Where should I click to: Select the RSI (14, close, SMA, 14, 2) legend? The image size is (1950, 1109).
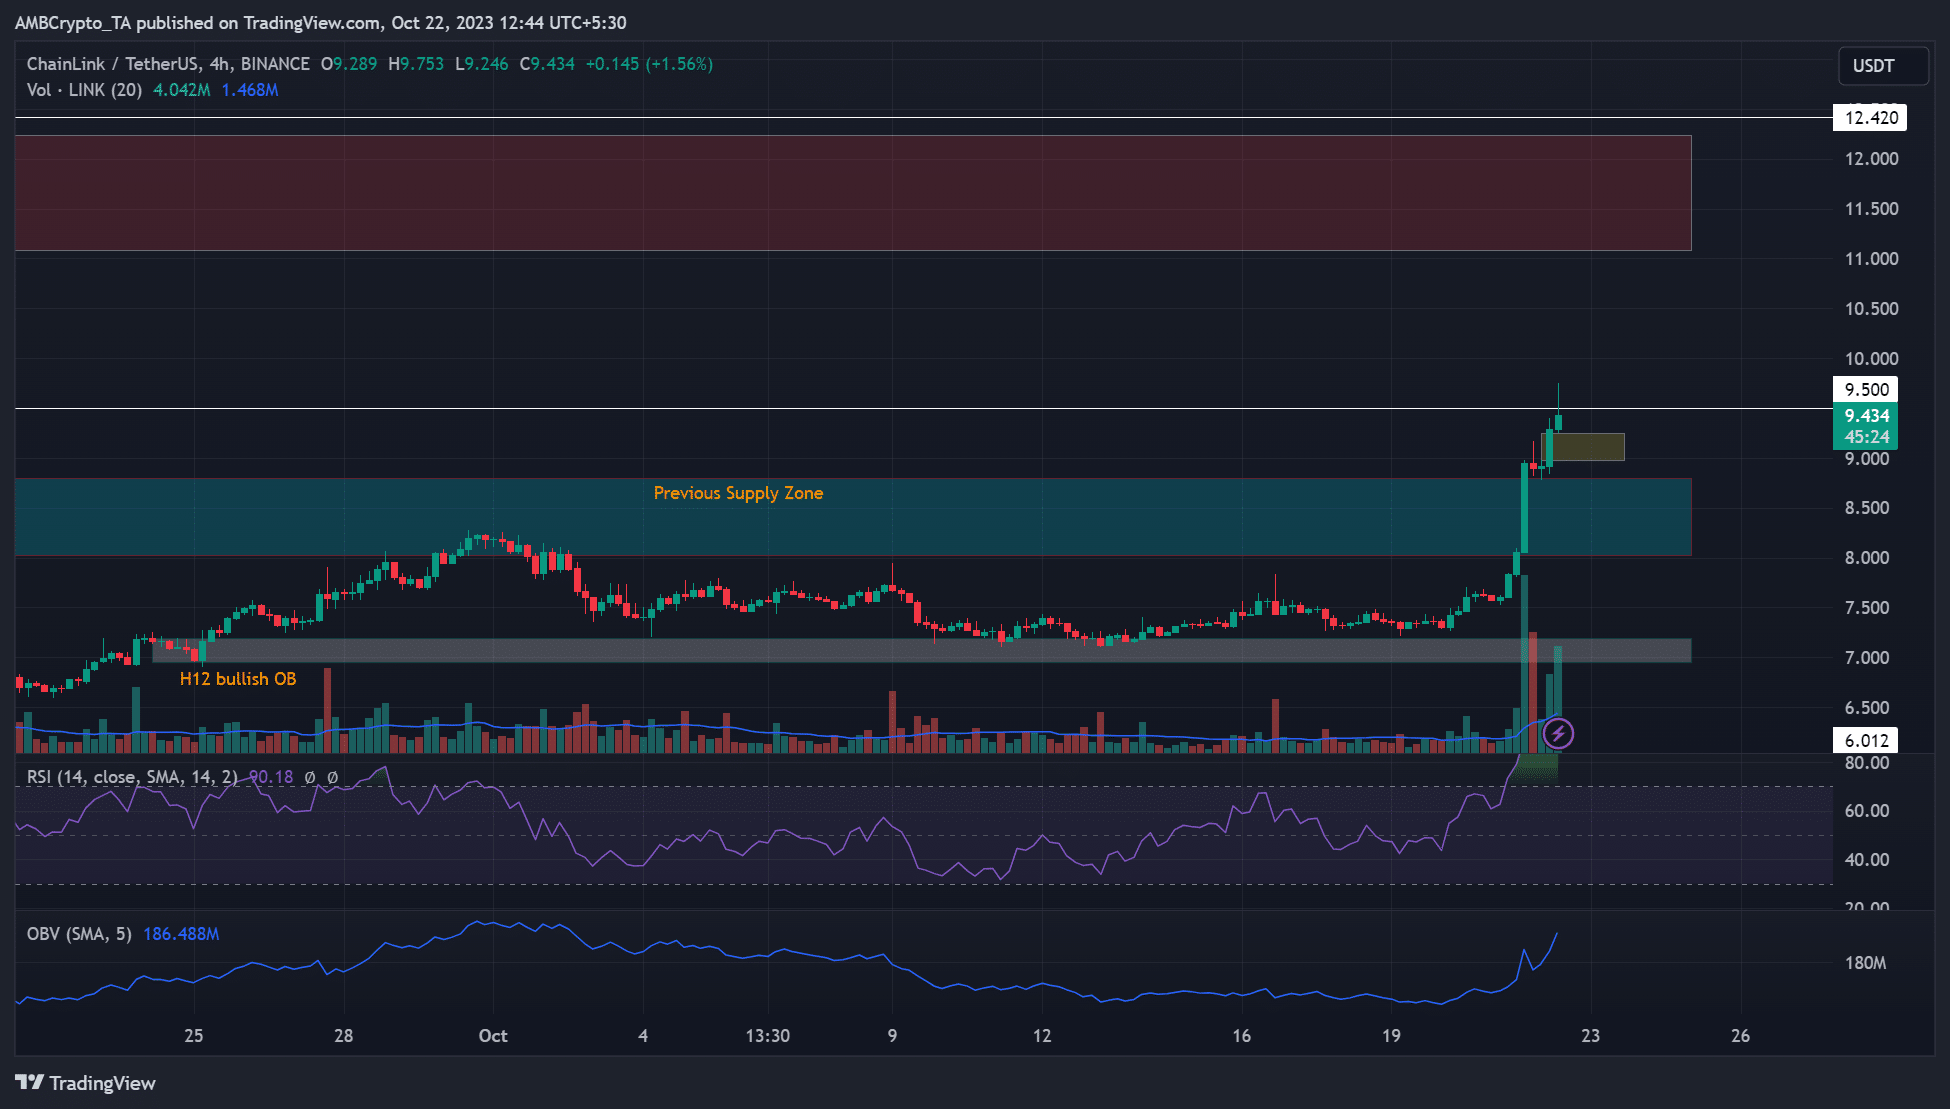[x=132, y=777]
